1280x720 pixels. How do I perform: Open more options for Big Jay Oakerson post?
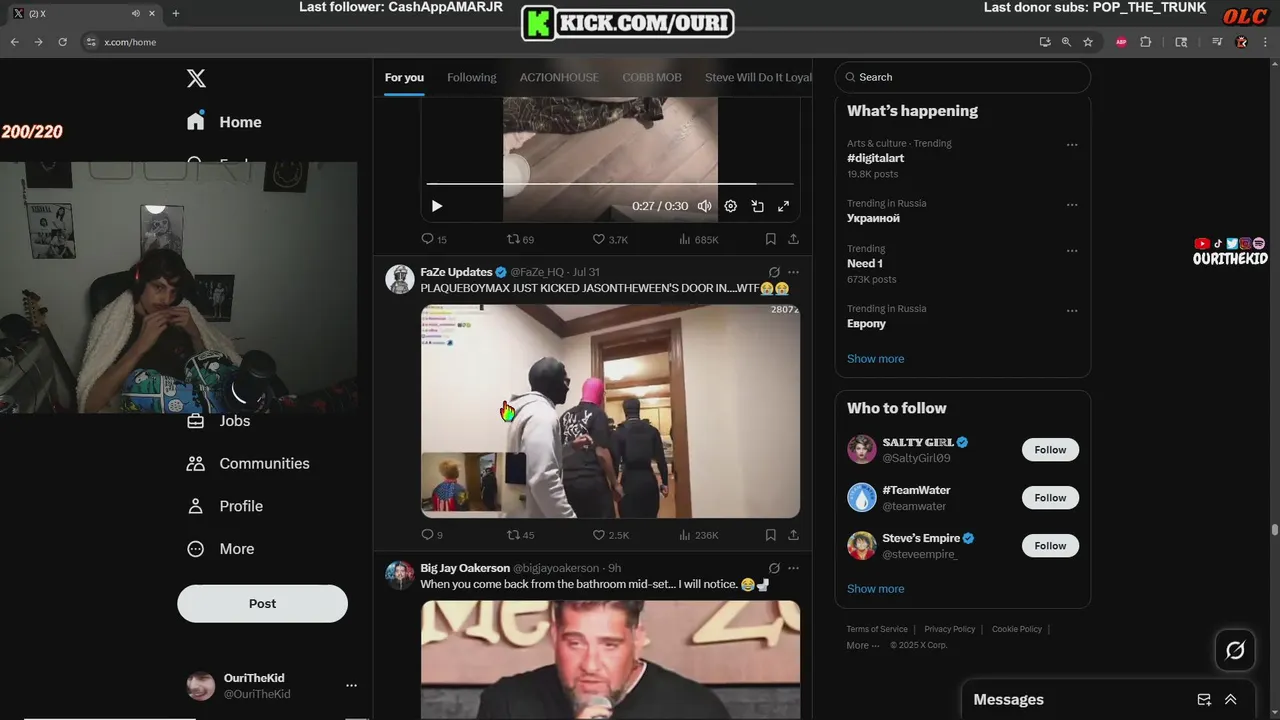793,568
